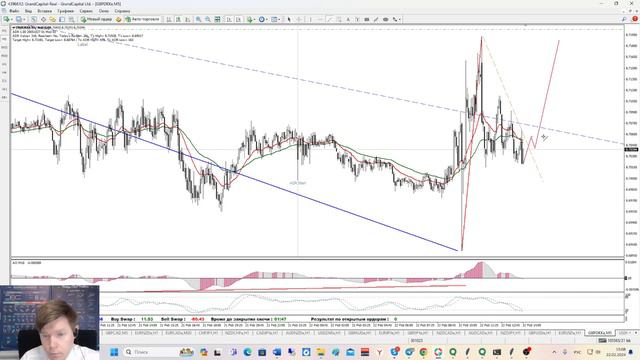
Task: Switch chart to Candlesticks mode
Action: click(178, 19)
